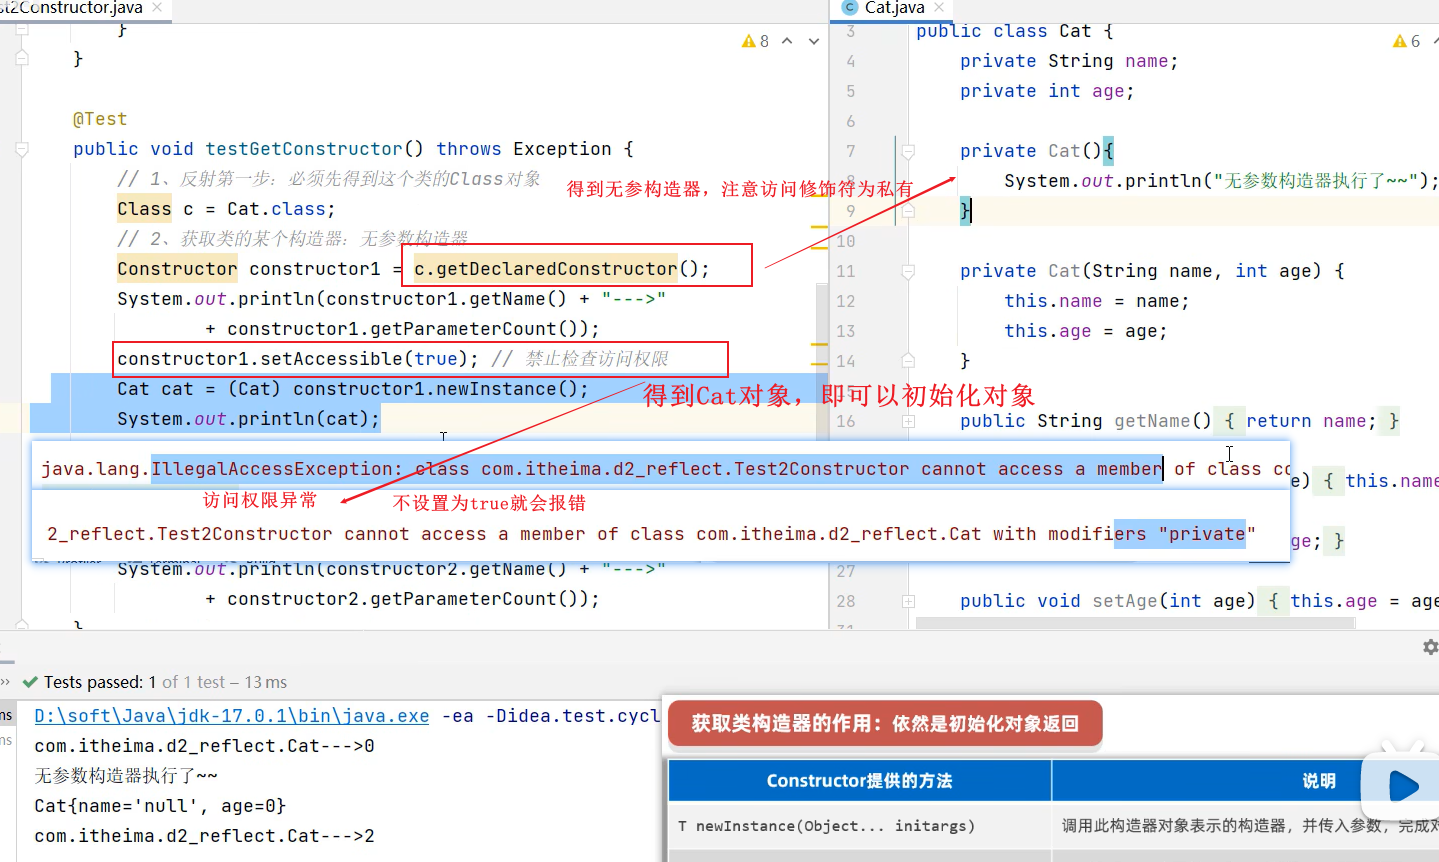Image resolution: width=1439 pixels, height=862 pixels.
Task: Click 'this.name = name;' in Cat.java
Action: point(1097,301)
